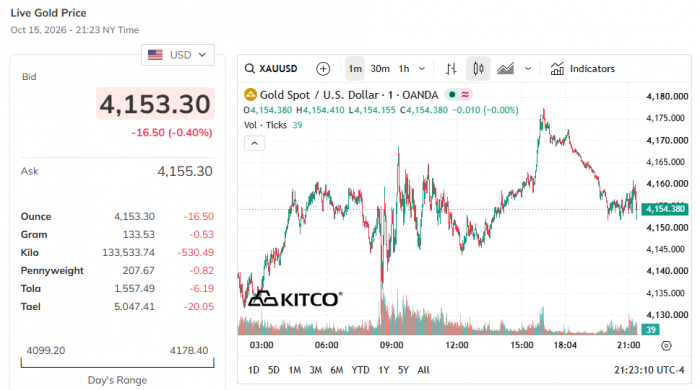Set the chart range to 3M
This screenshot has height=390, width=700.
pyautogui.click(x=316, y=370)
